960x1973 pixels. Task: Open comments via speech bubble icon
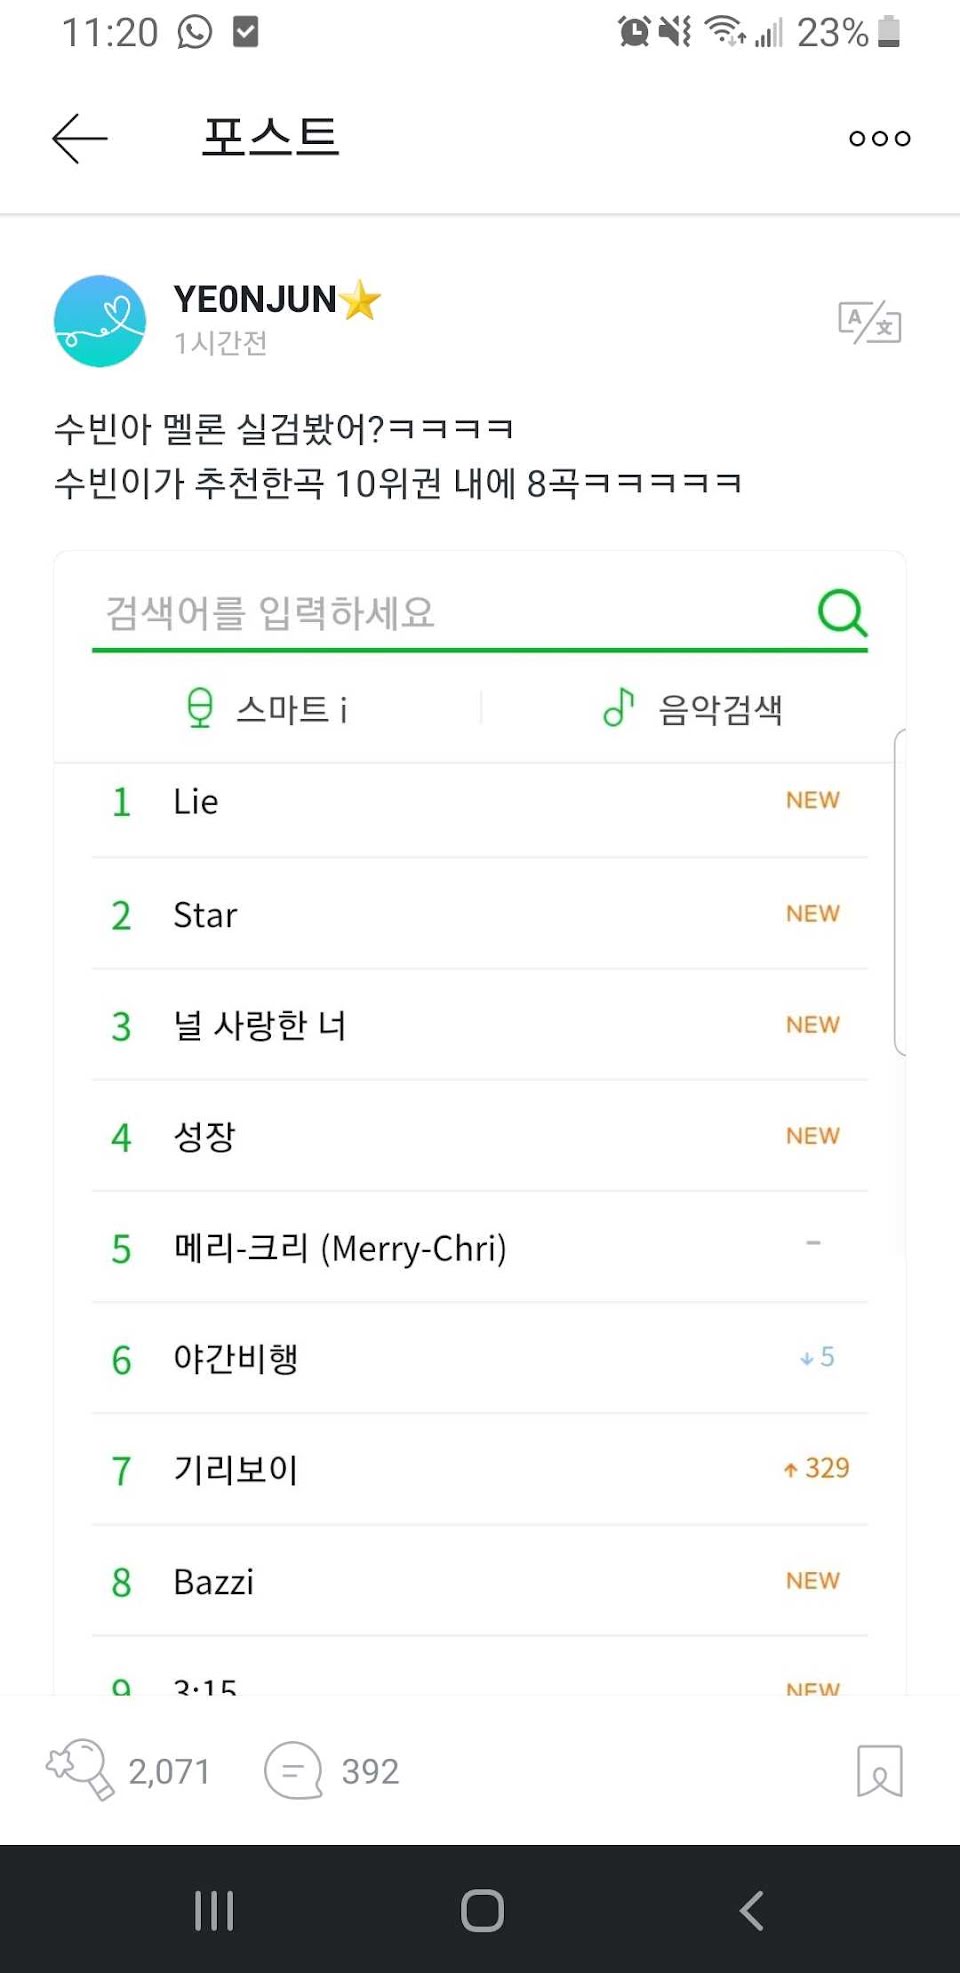click(x=293, y=1770)
